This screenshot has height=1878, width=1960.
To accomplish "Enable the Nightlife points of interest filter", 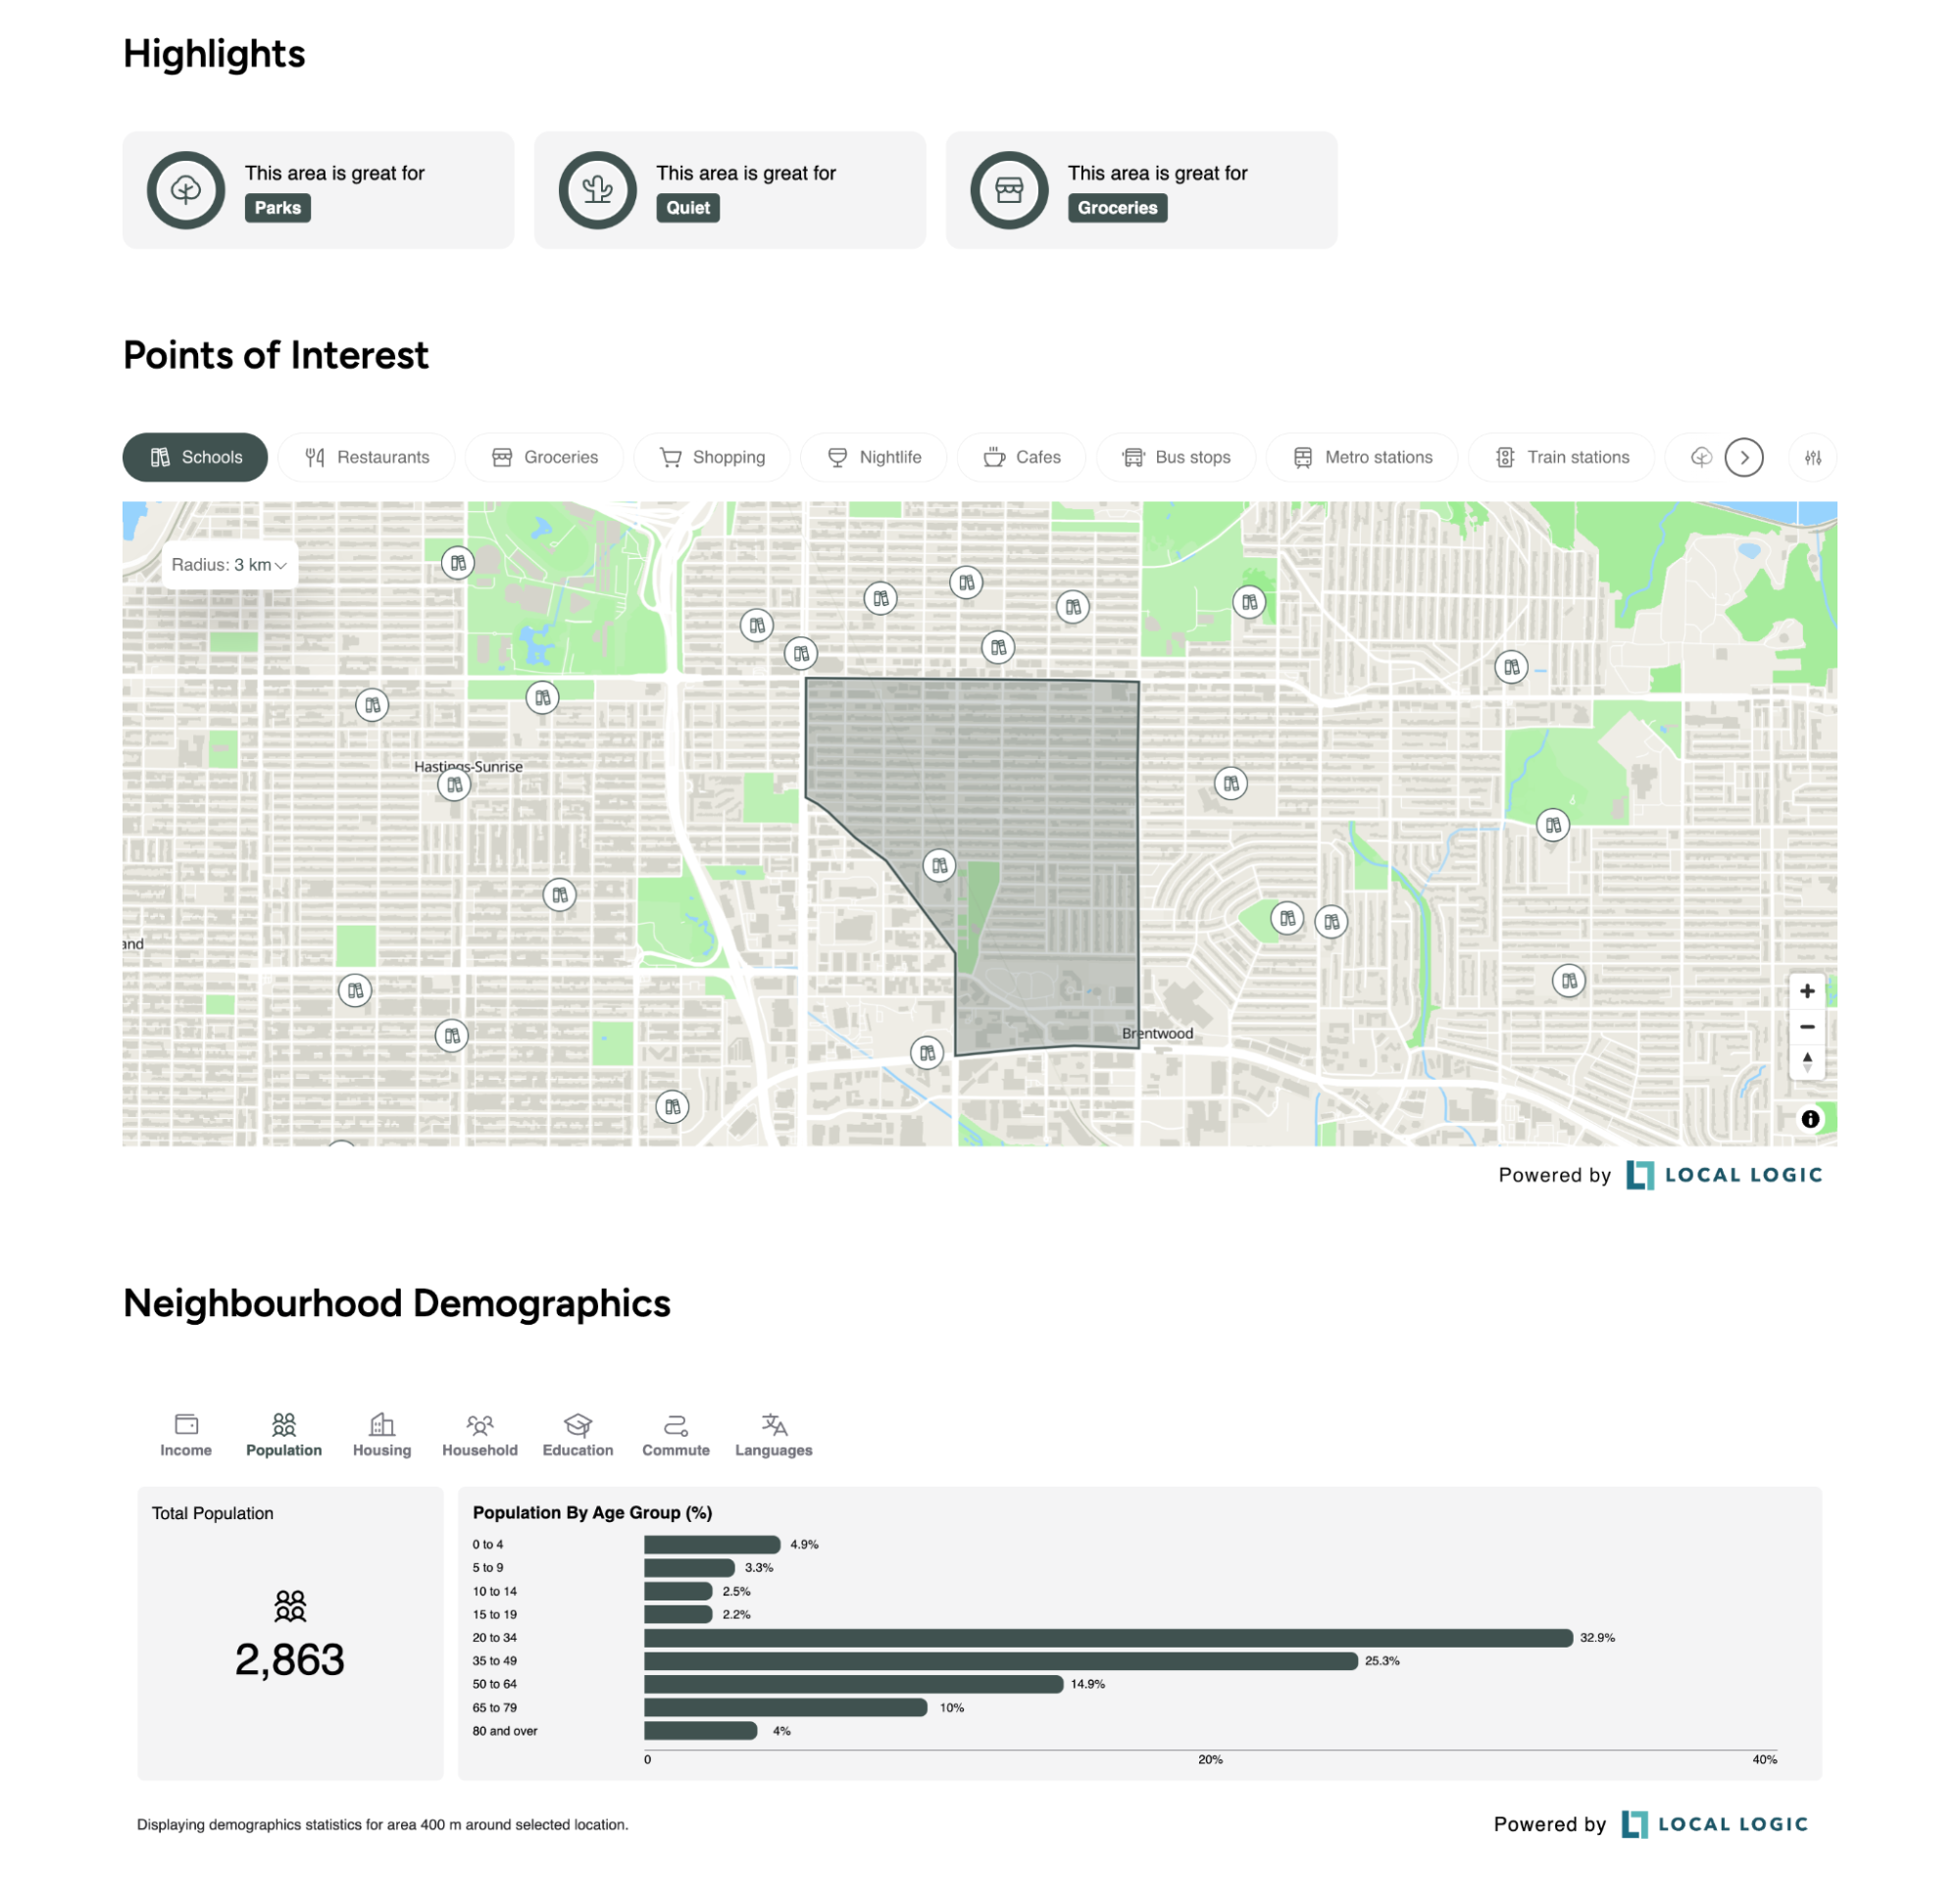I will click(x=873, y=457).
